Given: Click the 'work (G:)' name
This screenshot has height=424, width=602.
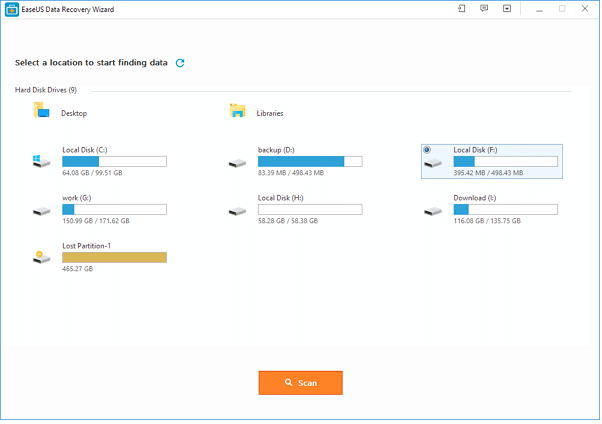Looking at the screenshot, I should (x=77, y=198).
